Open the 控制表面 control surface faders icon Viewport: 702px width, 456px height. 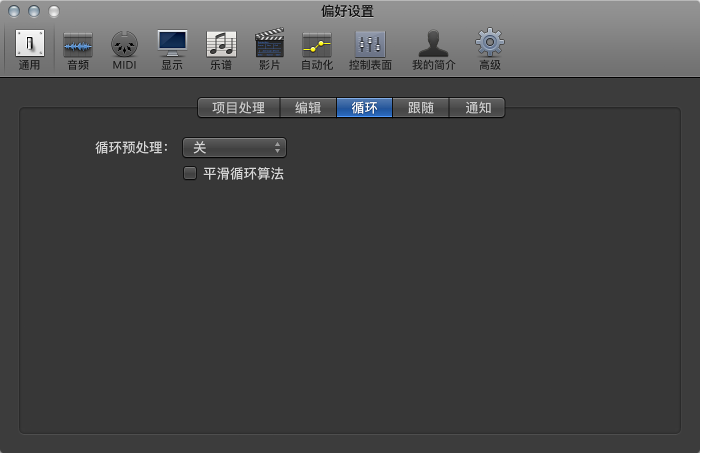(370, 49)
